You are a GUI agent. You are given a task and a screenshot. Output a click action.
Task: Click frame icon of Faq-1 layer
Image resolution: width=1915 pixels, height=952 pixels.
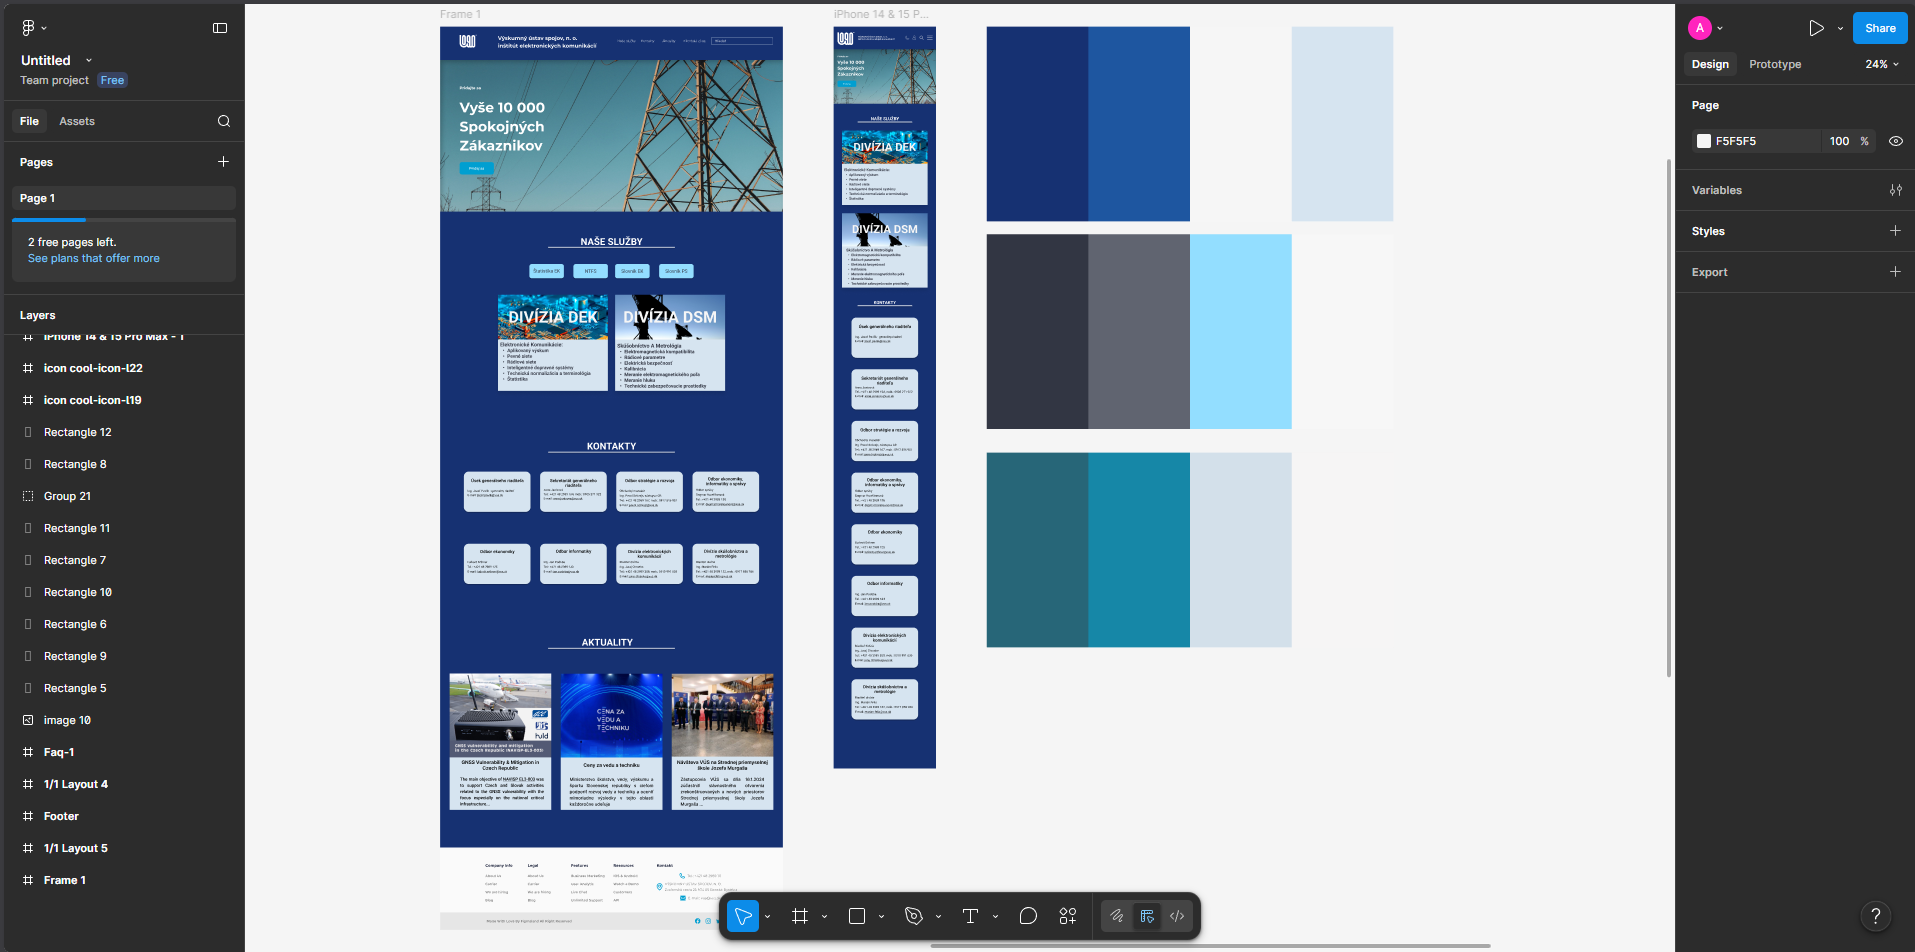pyautogui.click(x=28, y=752)
